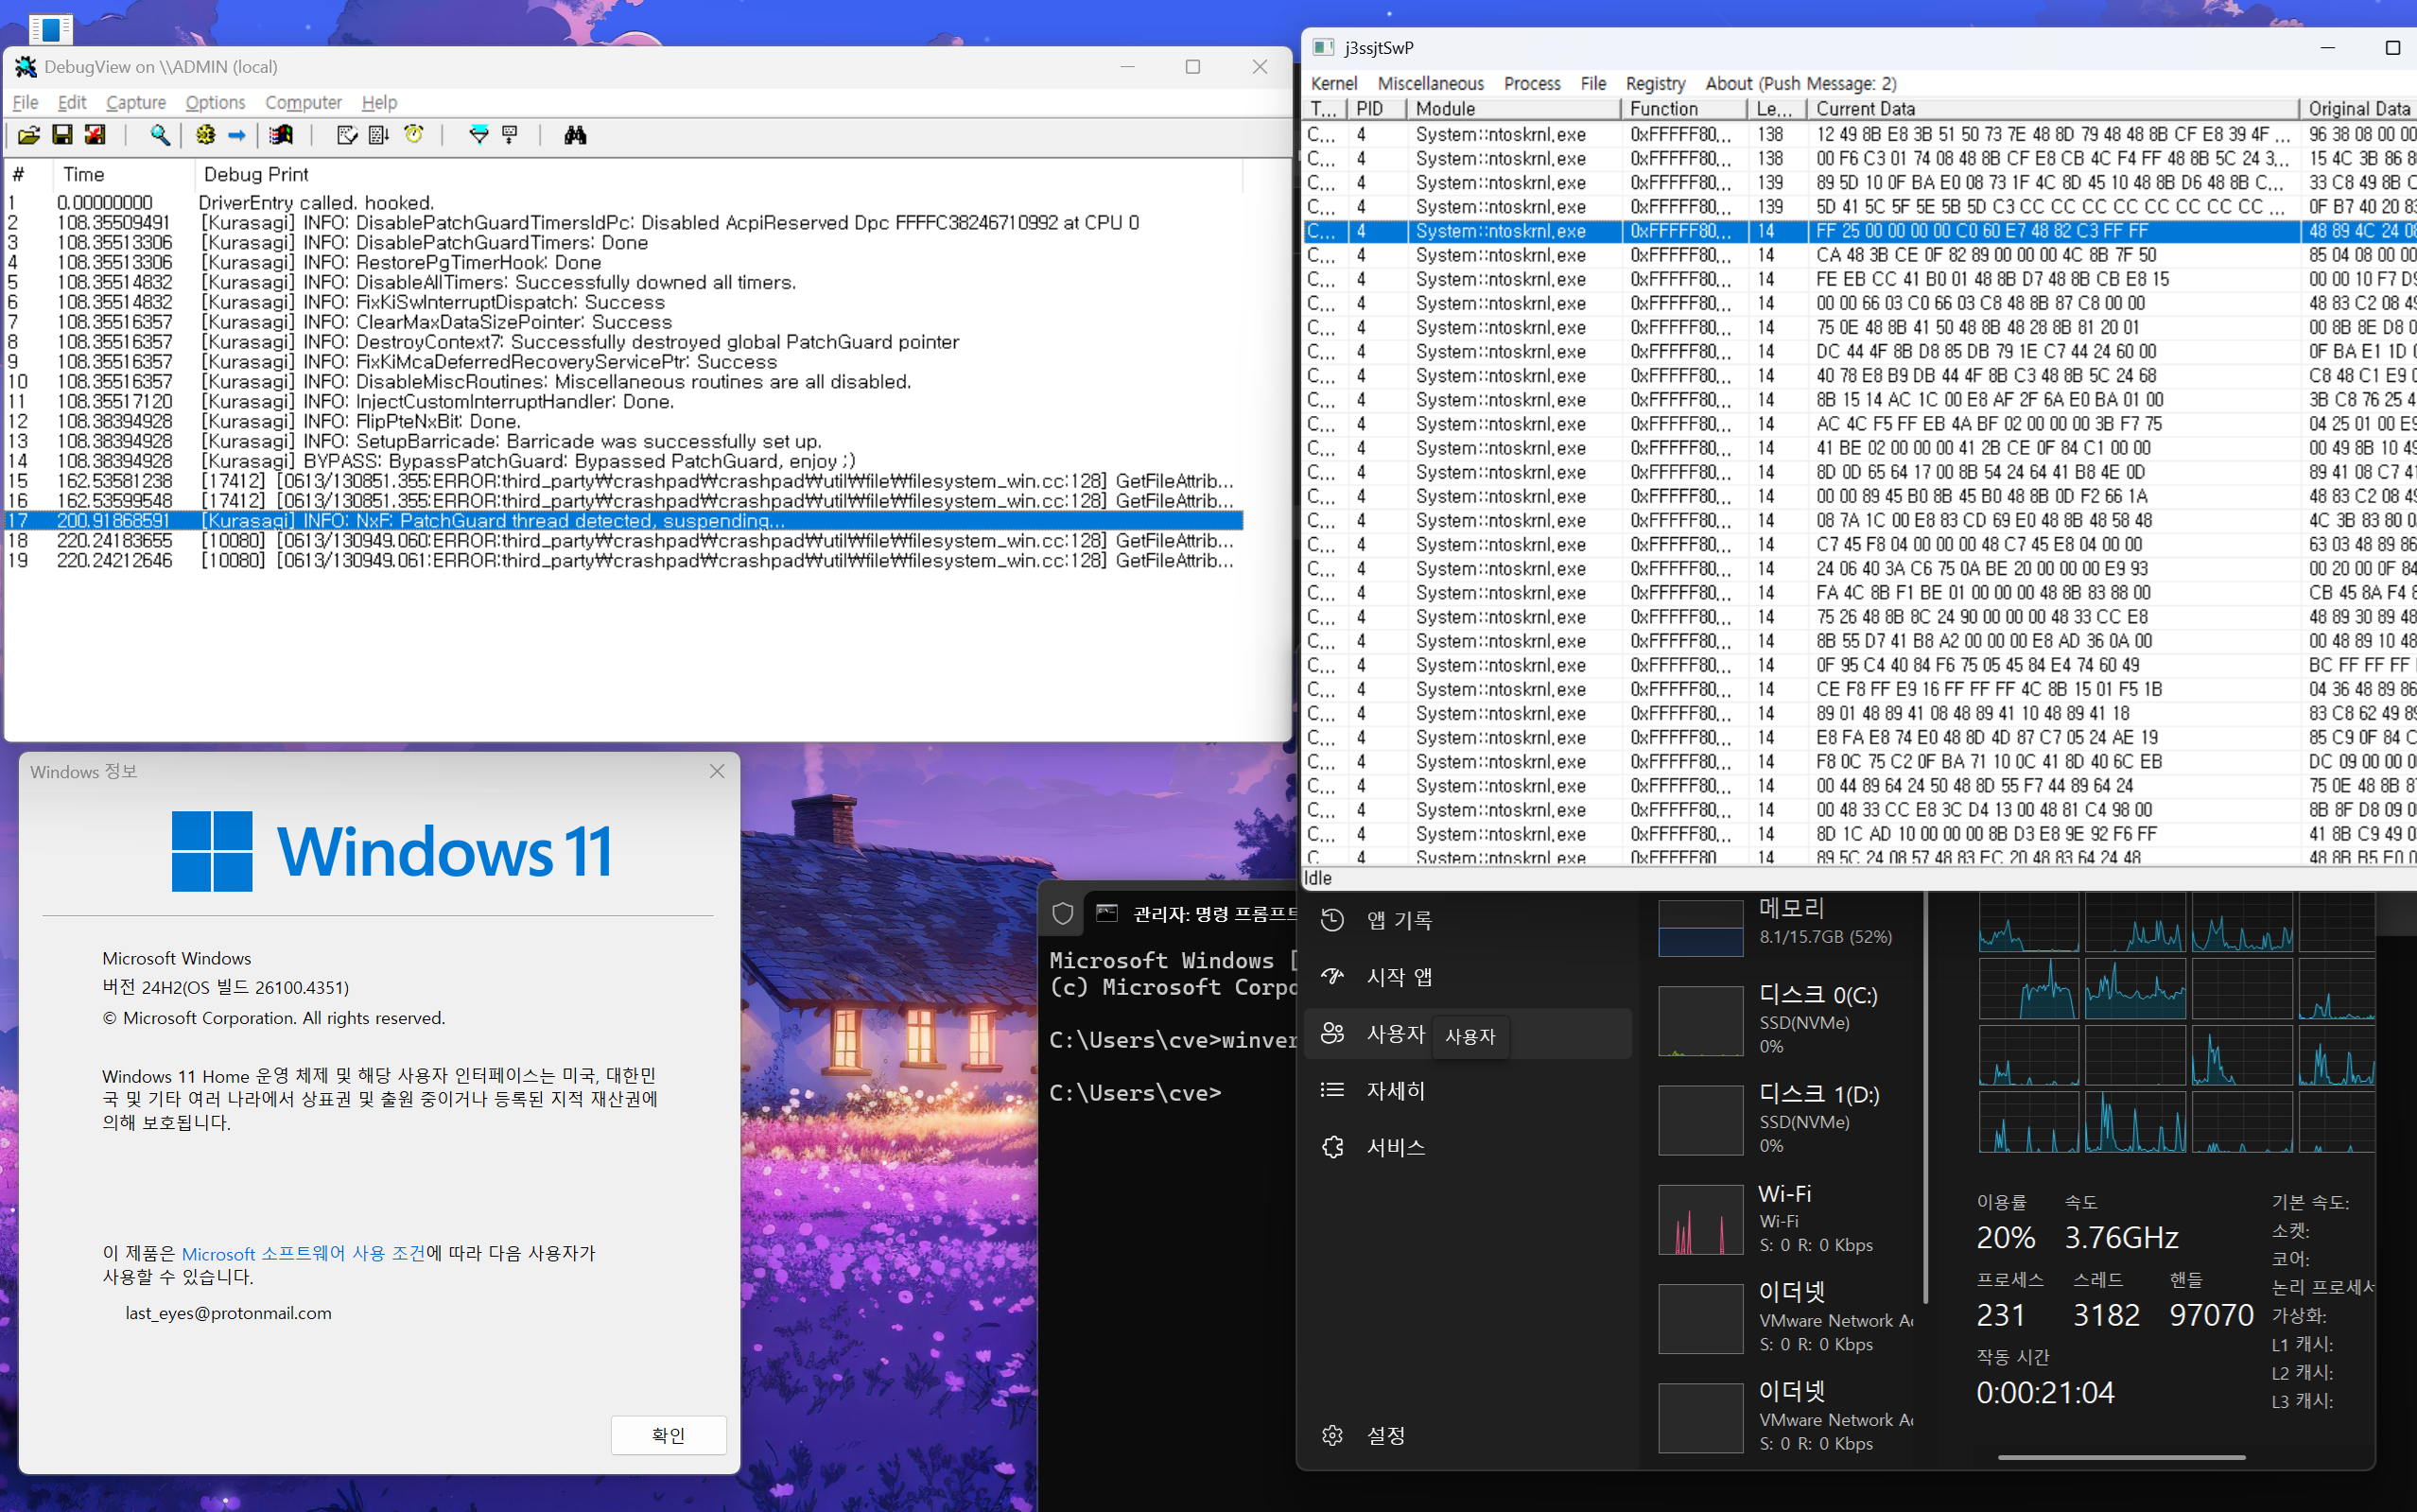The height and width of the screenshot is (1512, 2417).
Task: Open history depth icon in DebugView toolbar
Action: 510,135
